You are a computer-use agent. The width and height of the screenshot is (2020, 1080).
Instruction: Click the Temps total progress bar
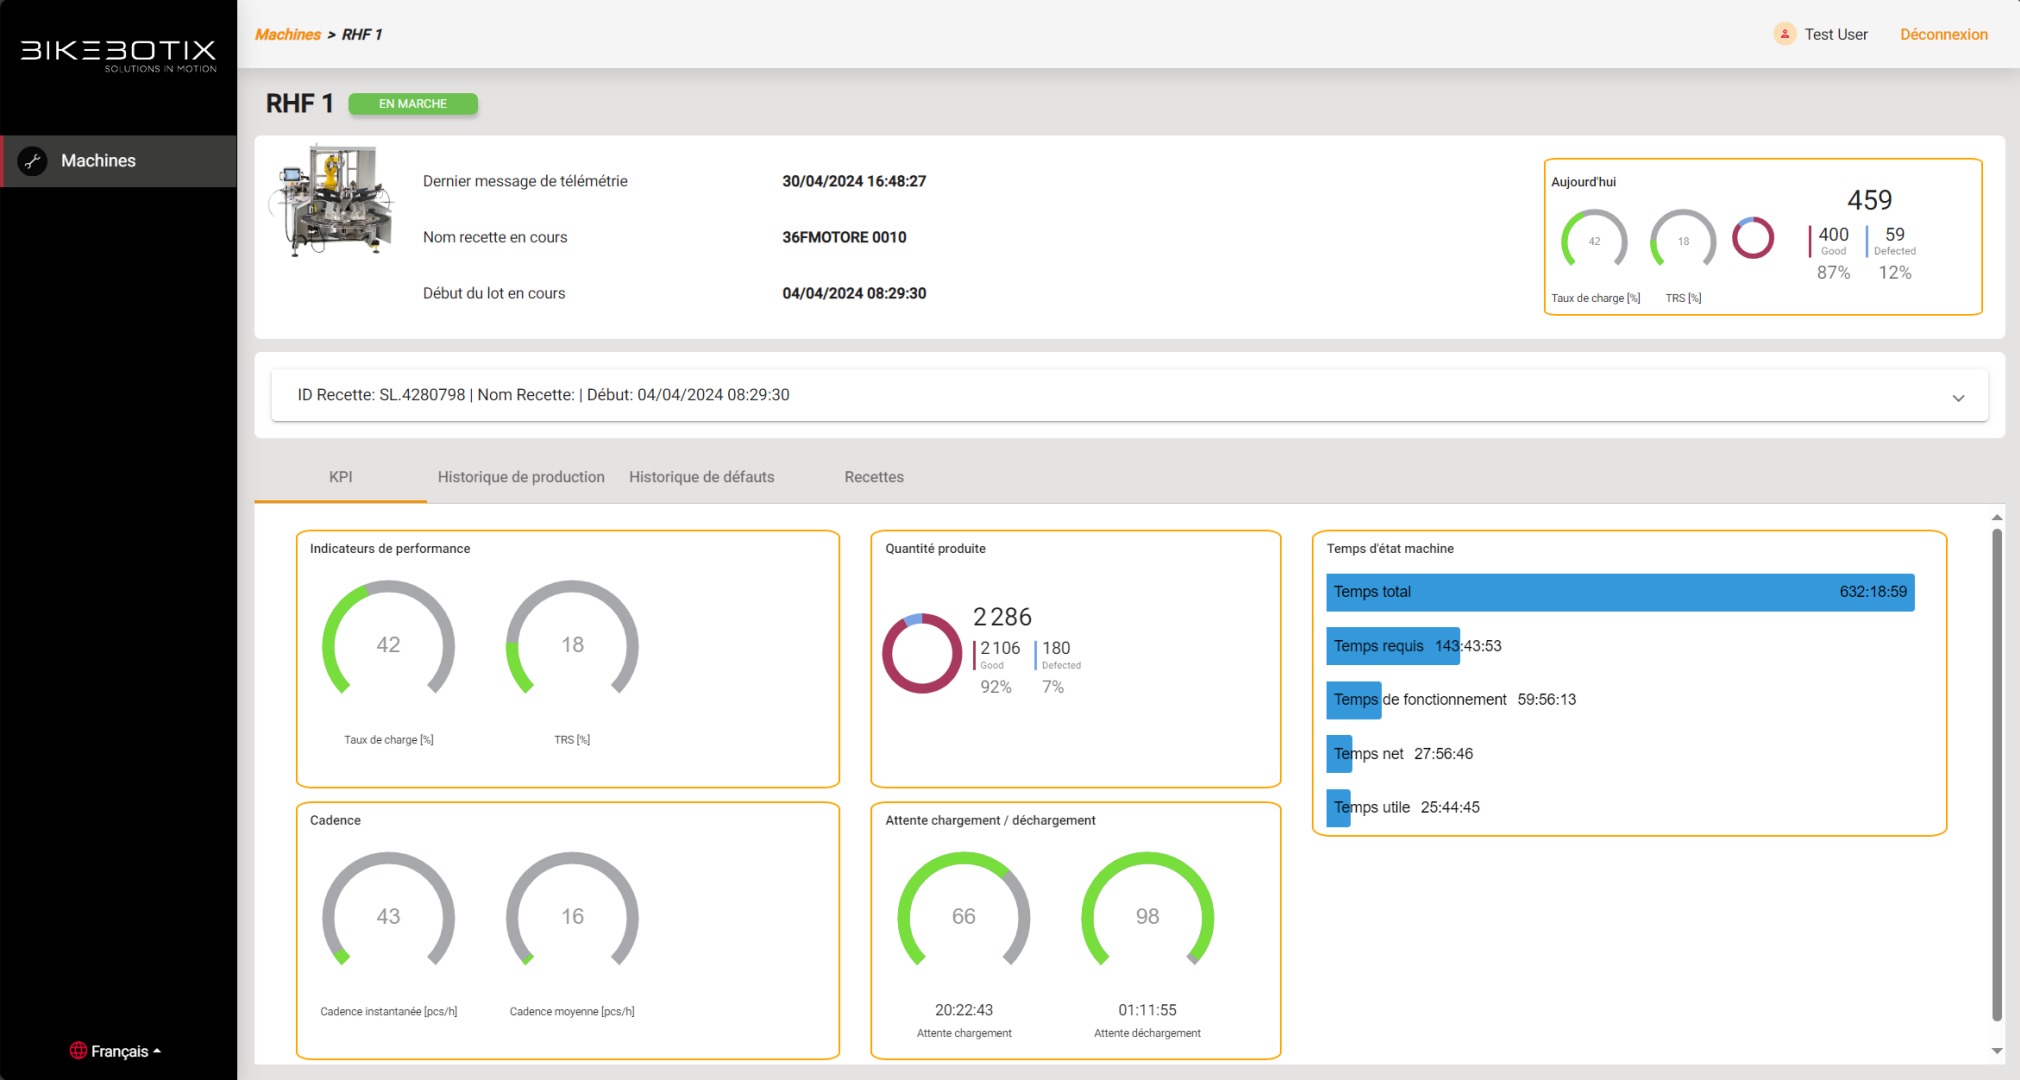[x=1619, y=592]
